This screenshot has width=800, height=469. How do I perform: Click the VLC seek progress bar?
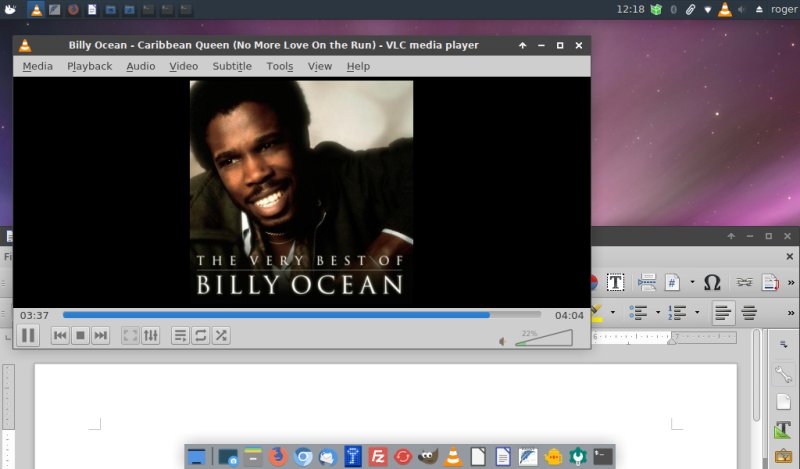pos(300,315)
